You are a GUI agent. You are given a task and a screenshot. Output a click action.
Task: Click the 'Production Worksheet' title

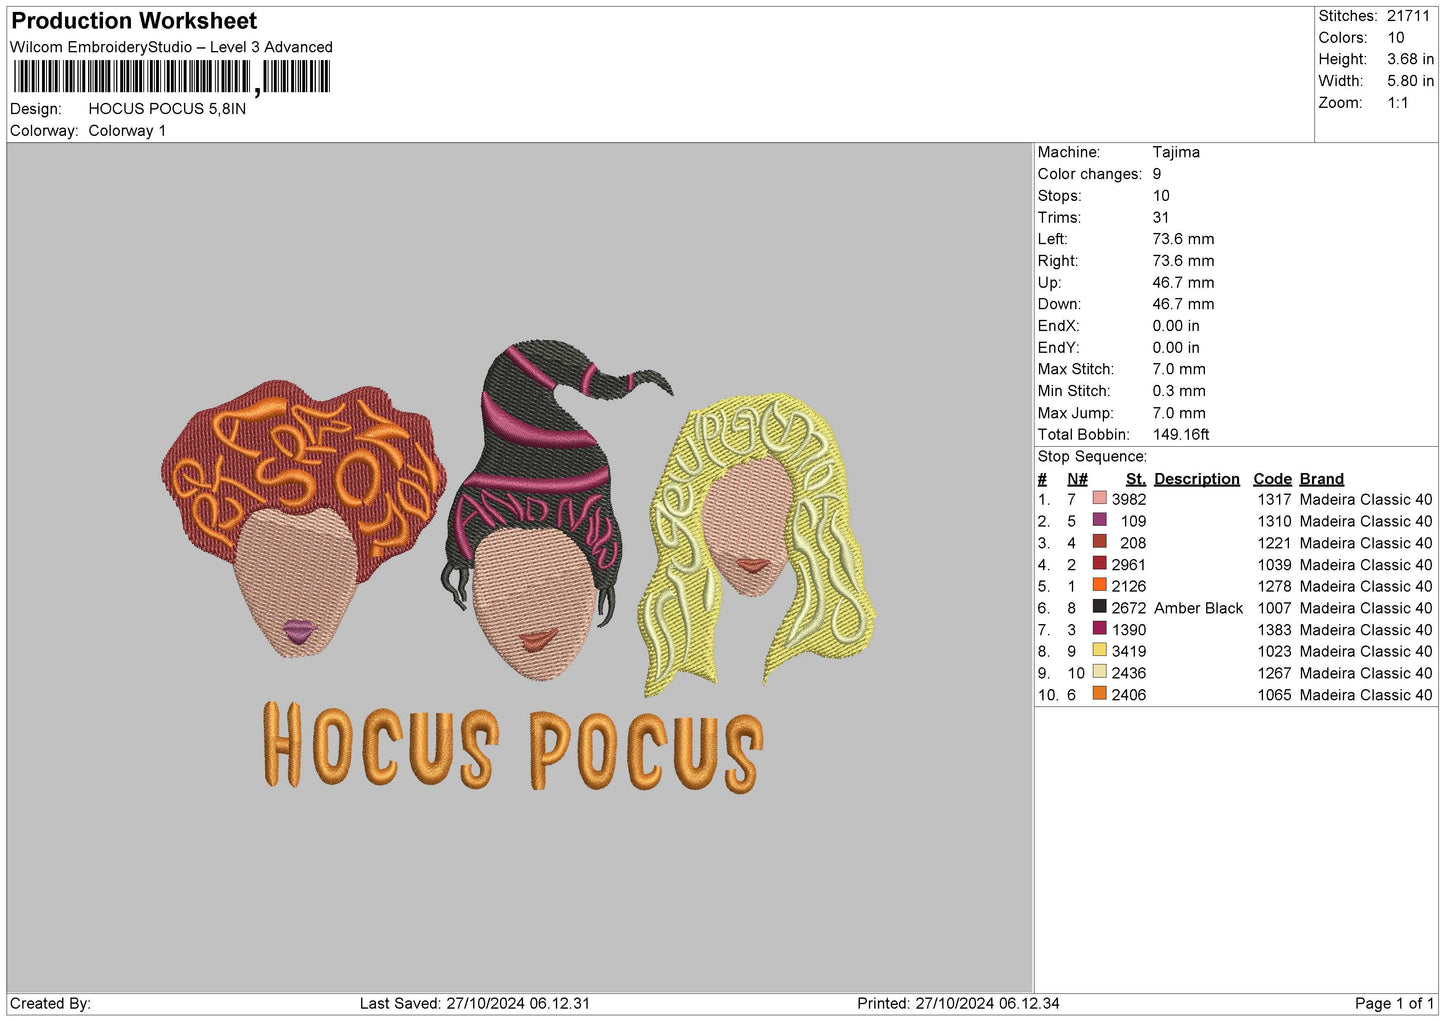(x=134, y=21)
